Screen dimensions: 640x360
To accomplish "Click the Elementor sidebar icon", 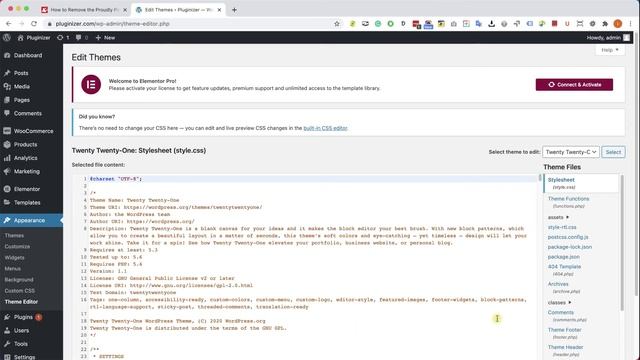I will pyautogui.click(x=7, y=189).
